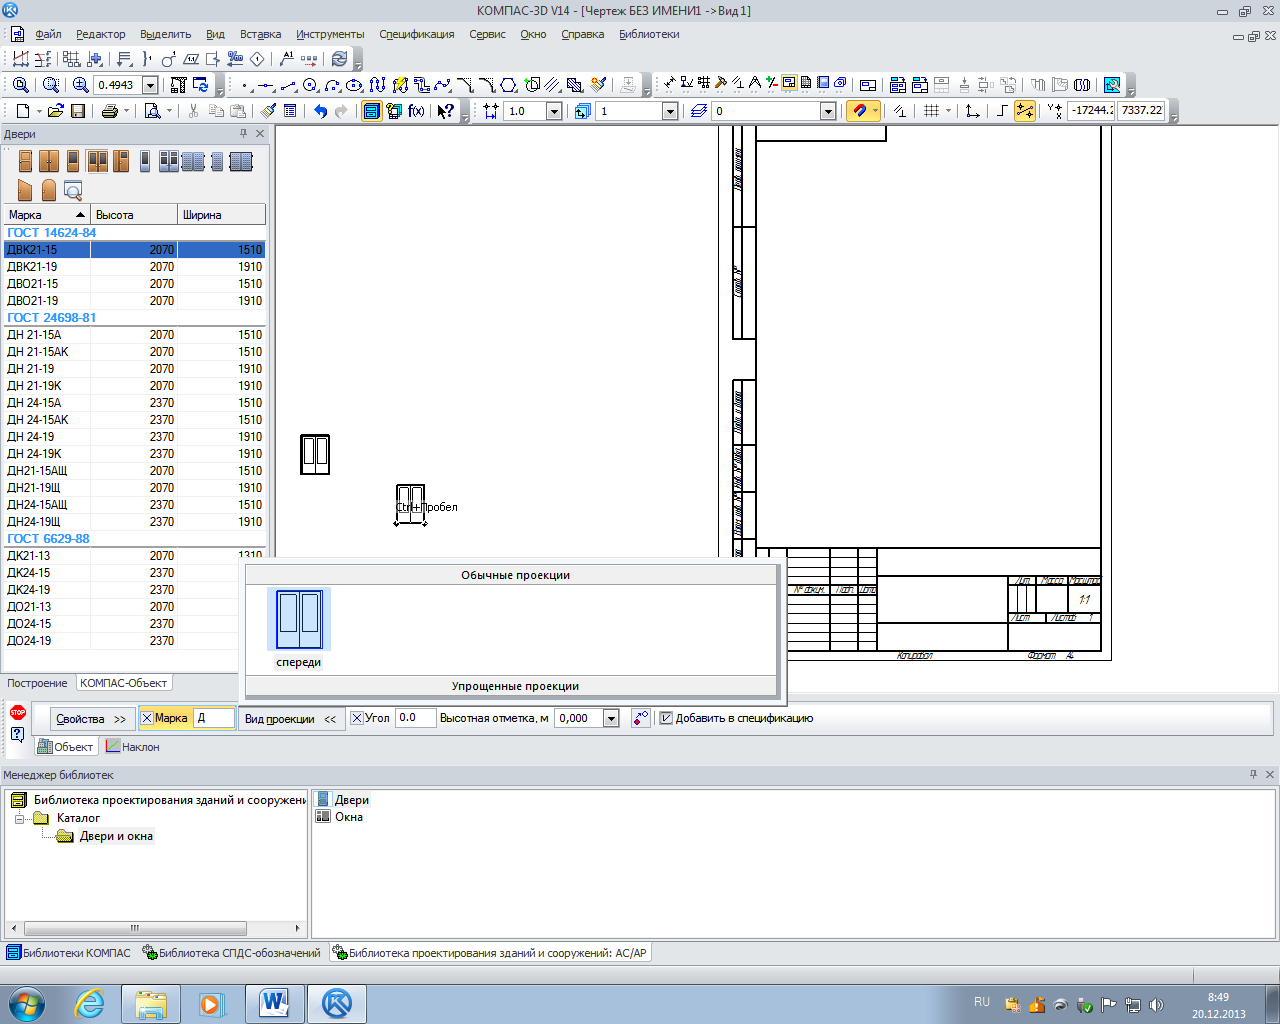Viewport: 1280px width, 1024px height.
Task: Open the Библиотеки menu
Action: (x=649, y=34)
